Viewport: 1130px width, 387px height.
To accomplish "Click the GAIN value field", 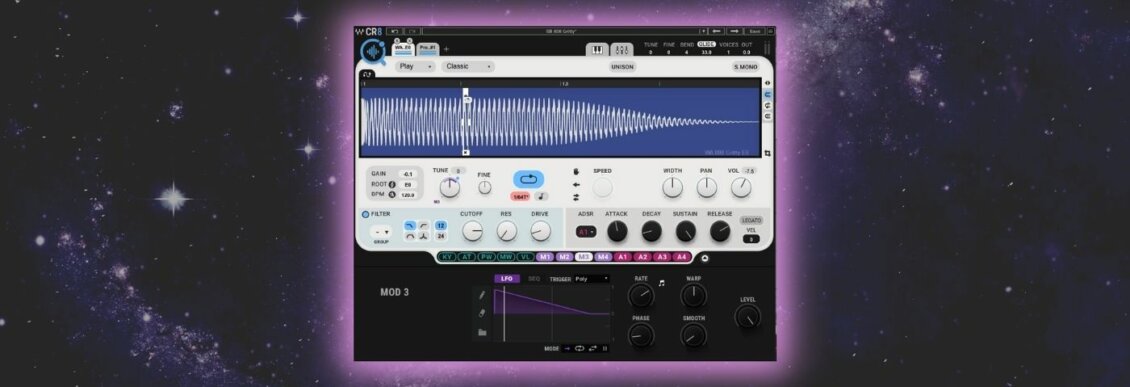I will (408, 174).
